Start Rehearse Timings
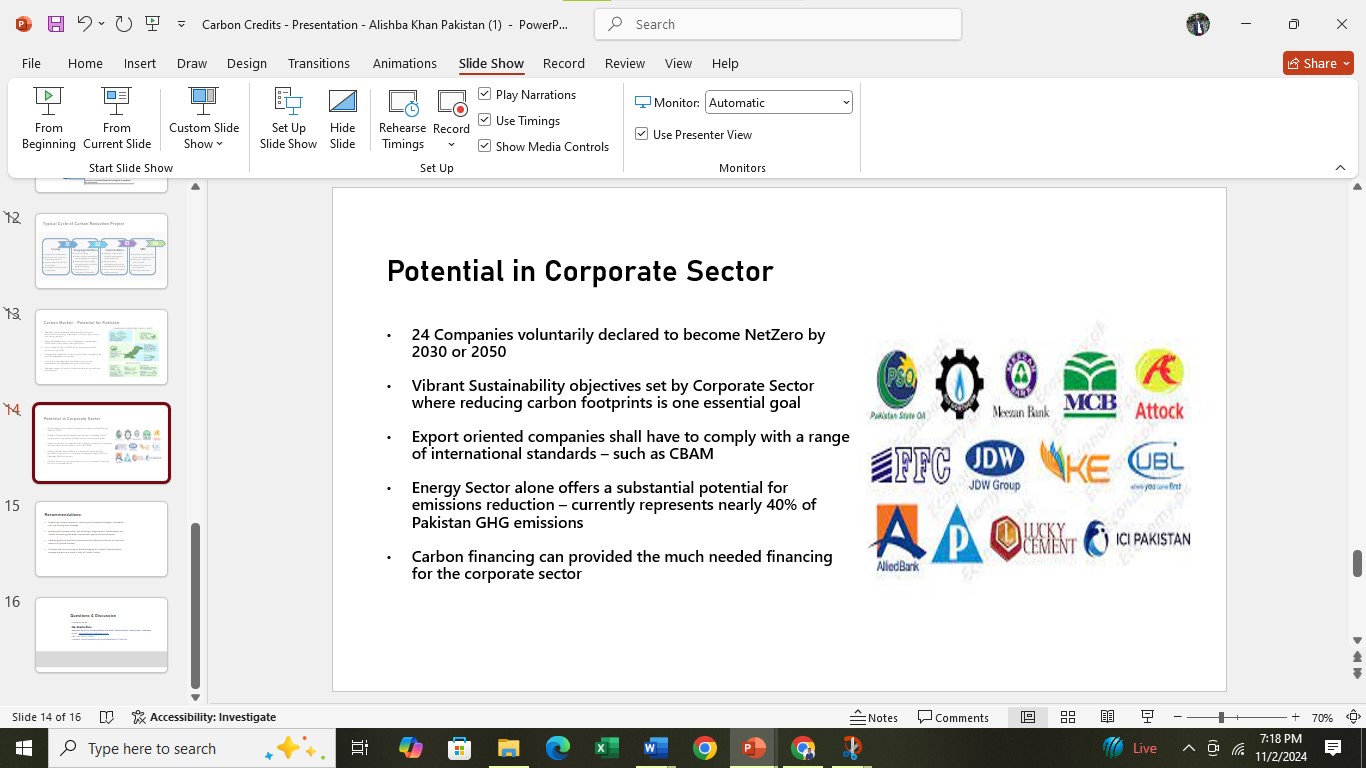The image size is (1366, 768). pos(402,118)
